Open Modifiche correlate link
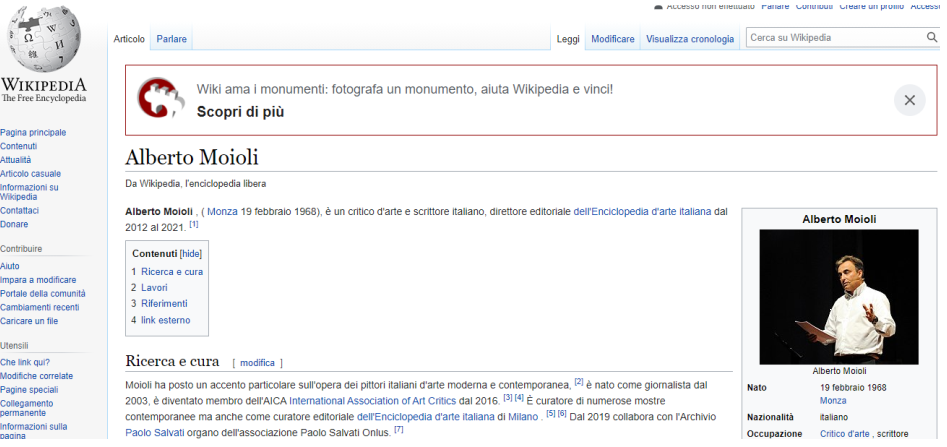Viewport: 947px width, 447px height. [x=36, y=376]
